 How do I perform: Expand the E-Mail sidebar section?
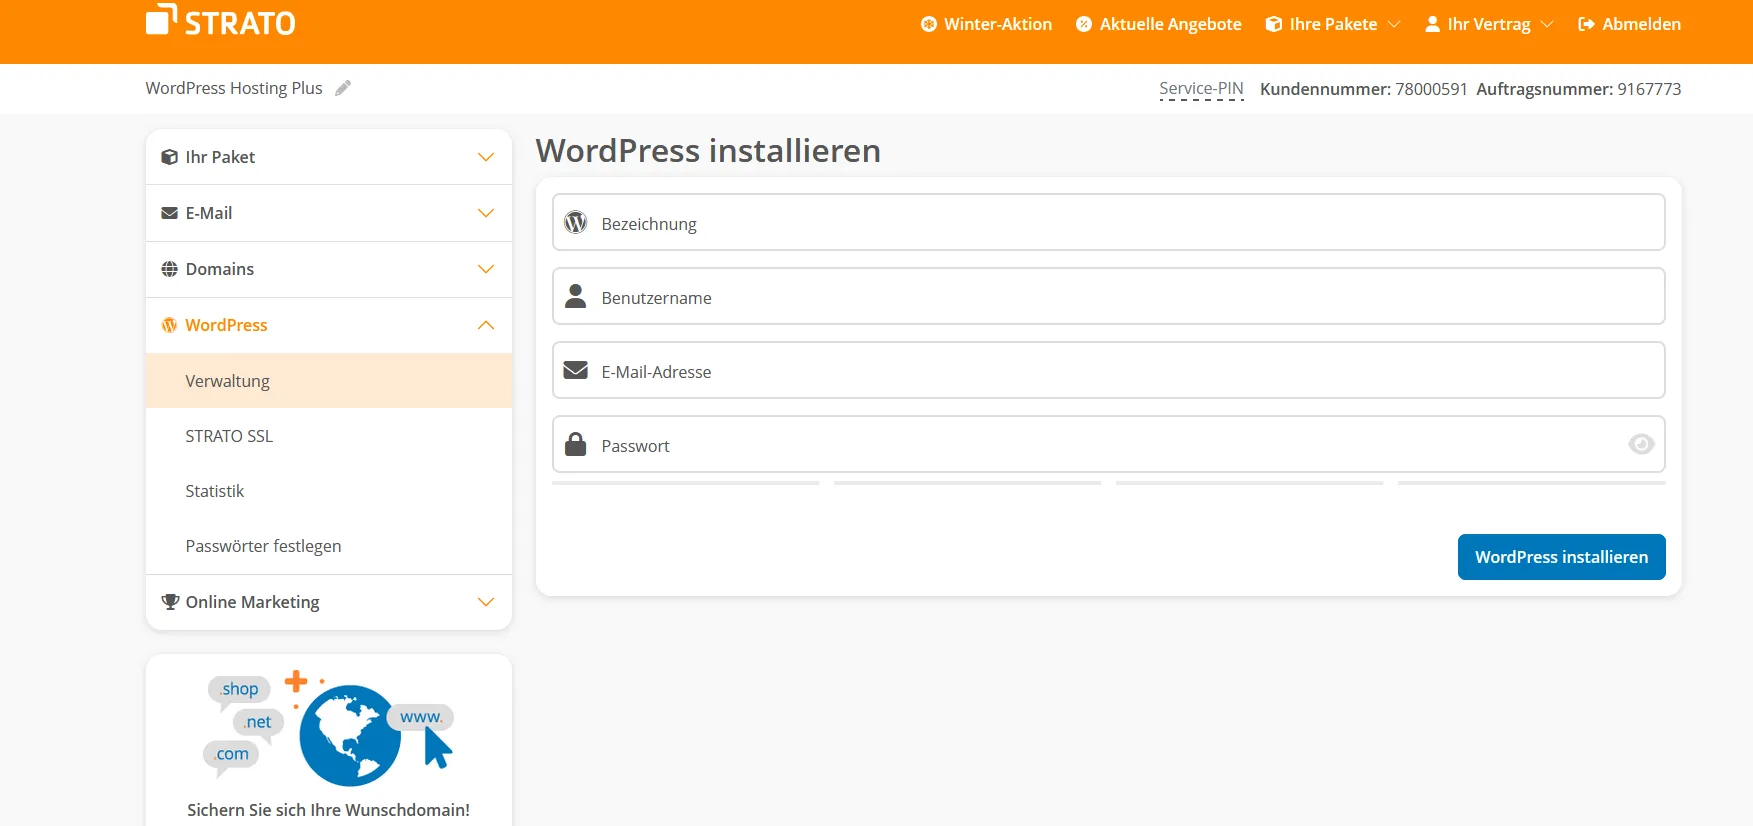click(x=486, y=213)
